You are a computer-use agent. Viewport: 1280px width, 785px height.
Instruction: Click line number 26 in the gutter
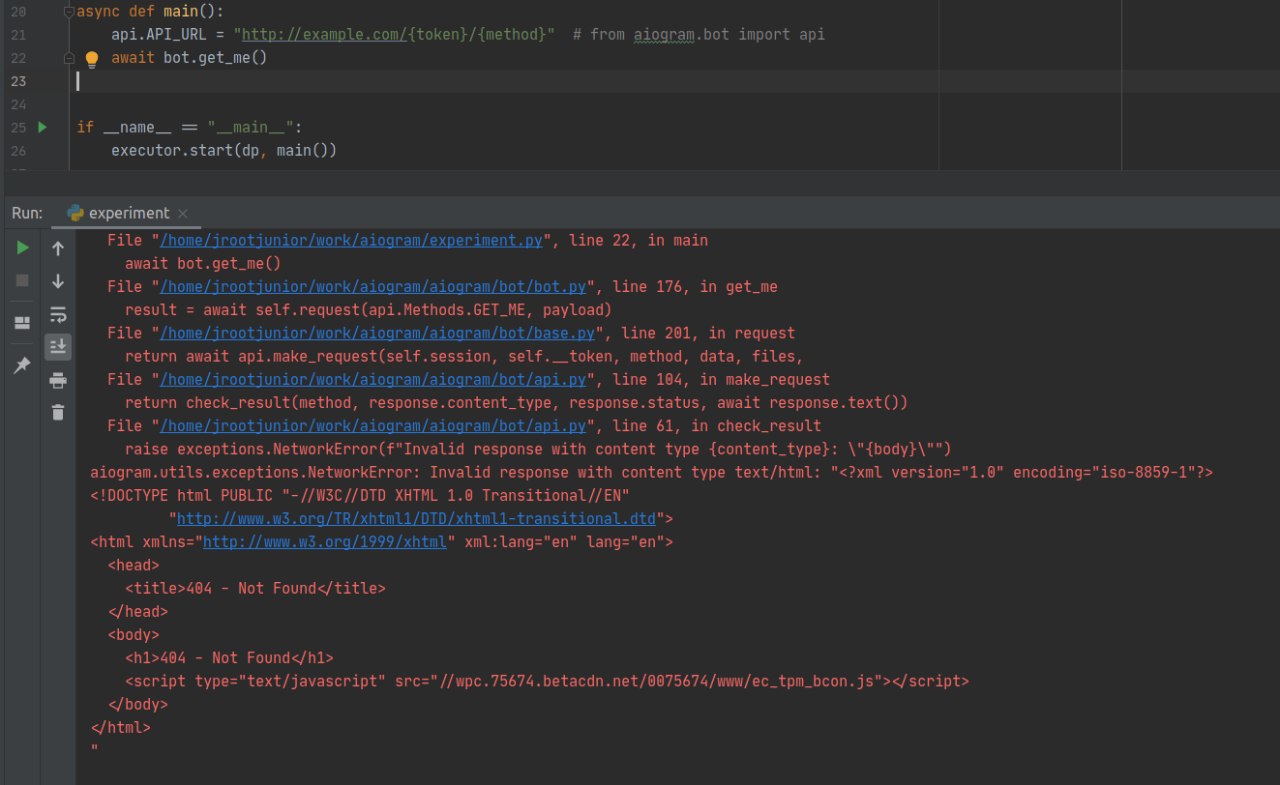[x=19, y=151]
